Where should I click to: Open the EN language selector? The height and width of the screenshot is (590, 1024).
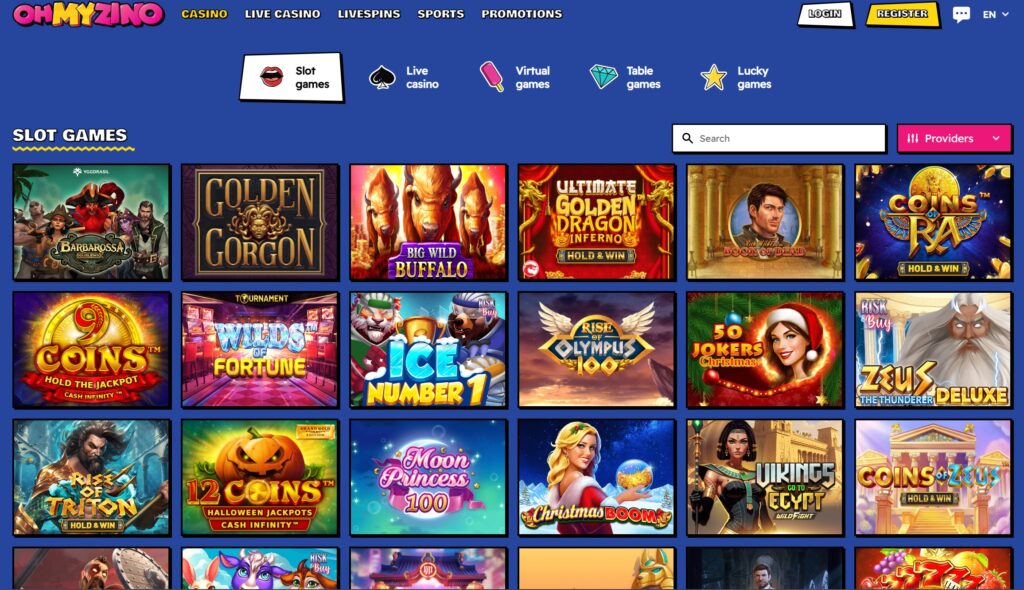tap(995, 14)
